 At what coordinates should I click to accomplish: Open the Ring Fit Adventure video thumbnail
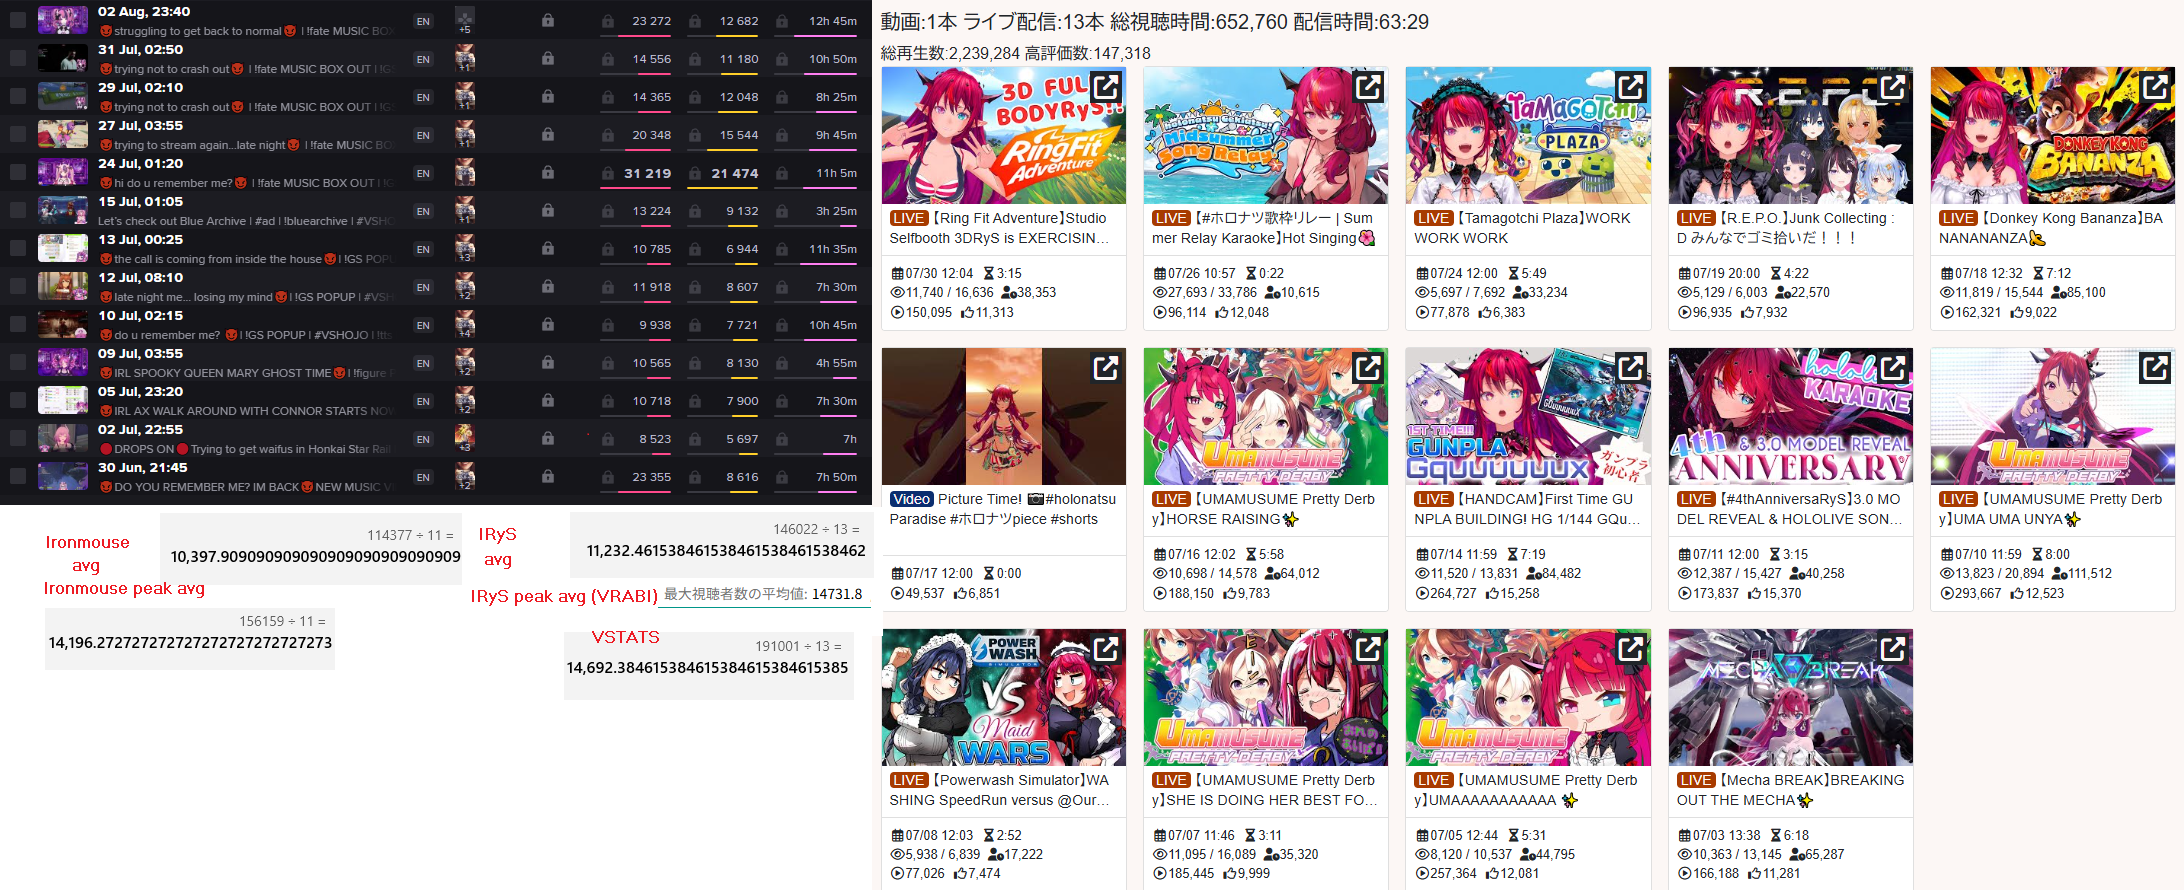[1003, 136]
